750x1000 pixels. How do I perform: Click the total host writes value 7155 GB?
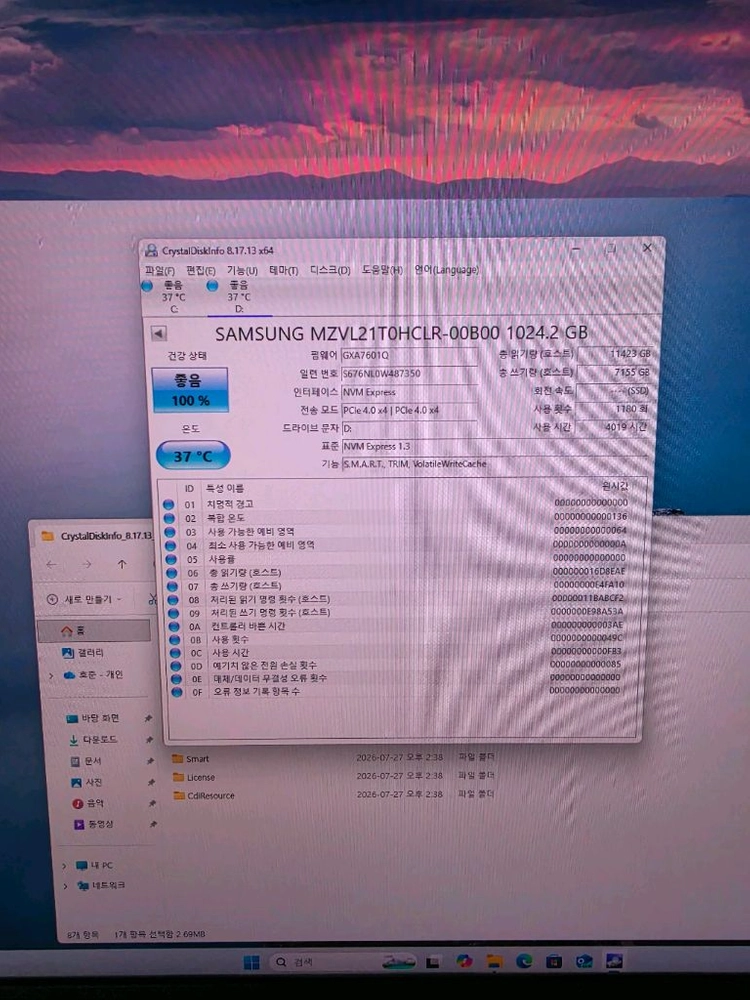pyautogui.click(x=614, y=372)
